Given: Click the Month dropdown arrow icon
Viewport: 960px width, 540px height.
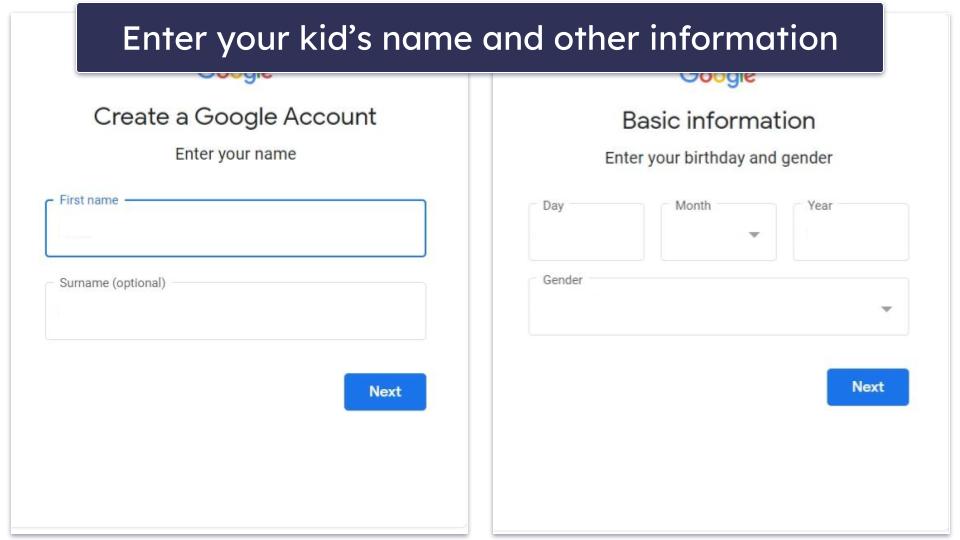Looking at the screenshot, I should (x=754, y=235).
